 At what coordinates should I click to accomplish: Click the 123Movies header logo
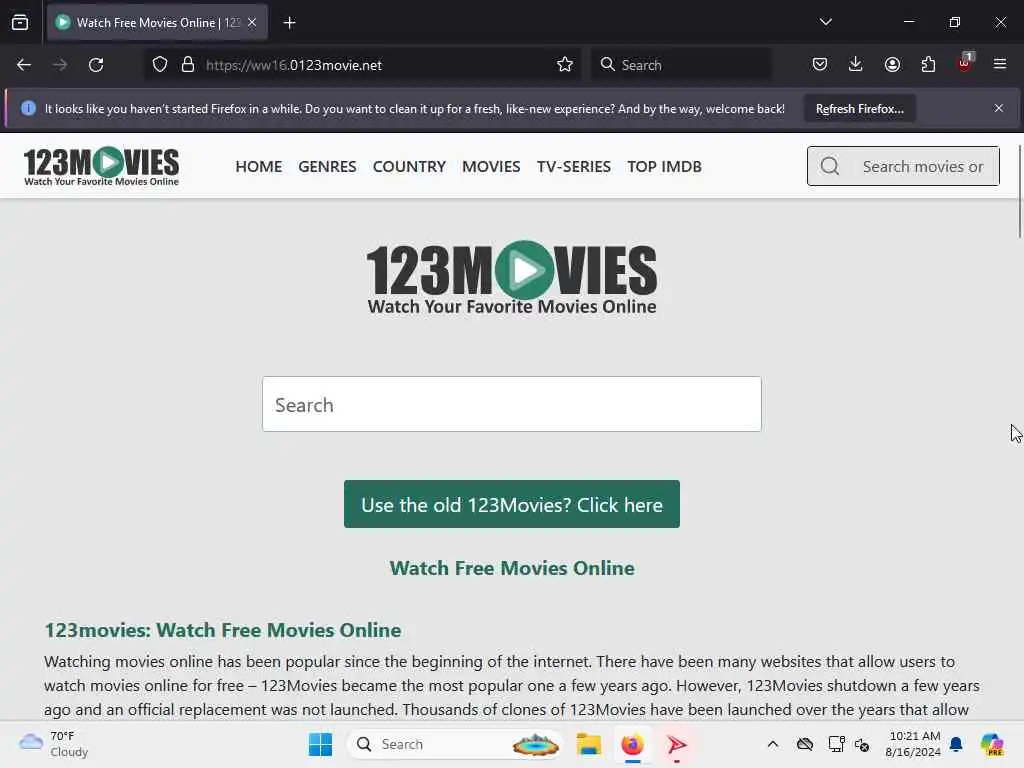point(101,167)
